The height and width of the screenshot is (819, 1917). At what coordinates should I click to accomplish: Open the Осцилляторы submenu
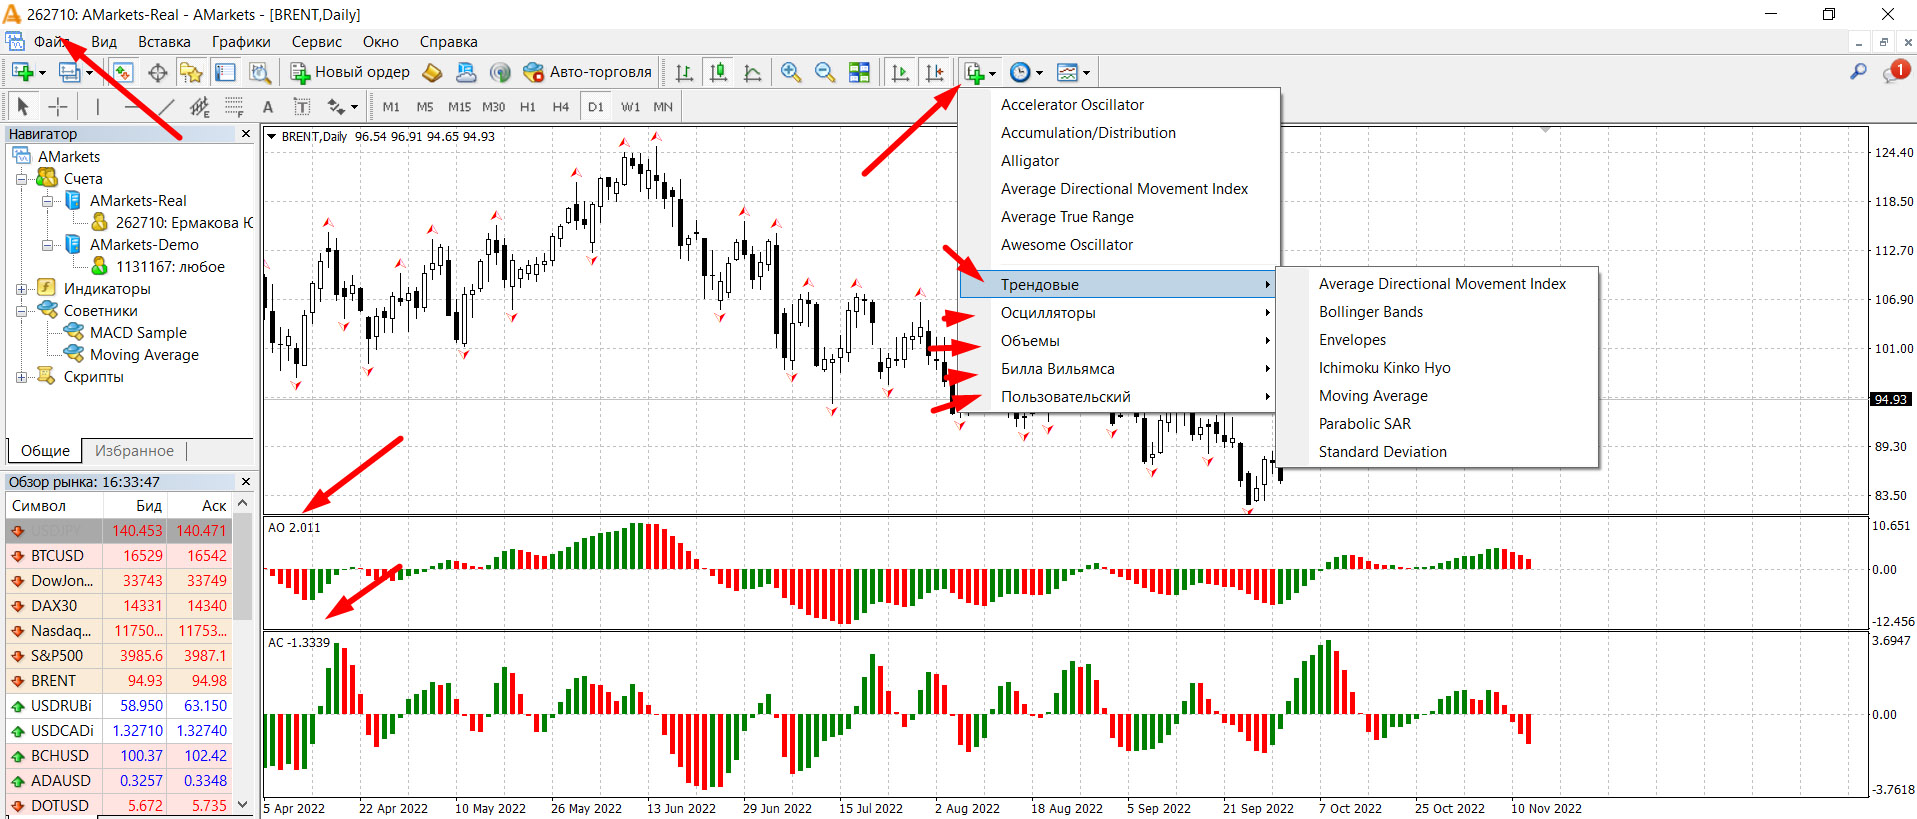[x=1119, y=313]
